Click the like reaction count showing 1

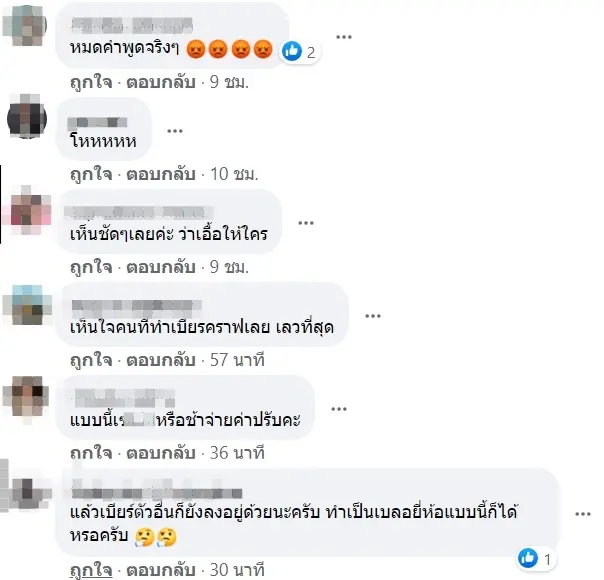pos(535,558)
